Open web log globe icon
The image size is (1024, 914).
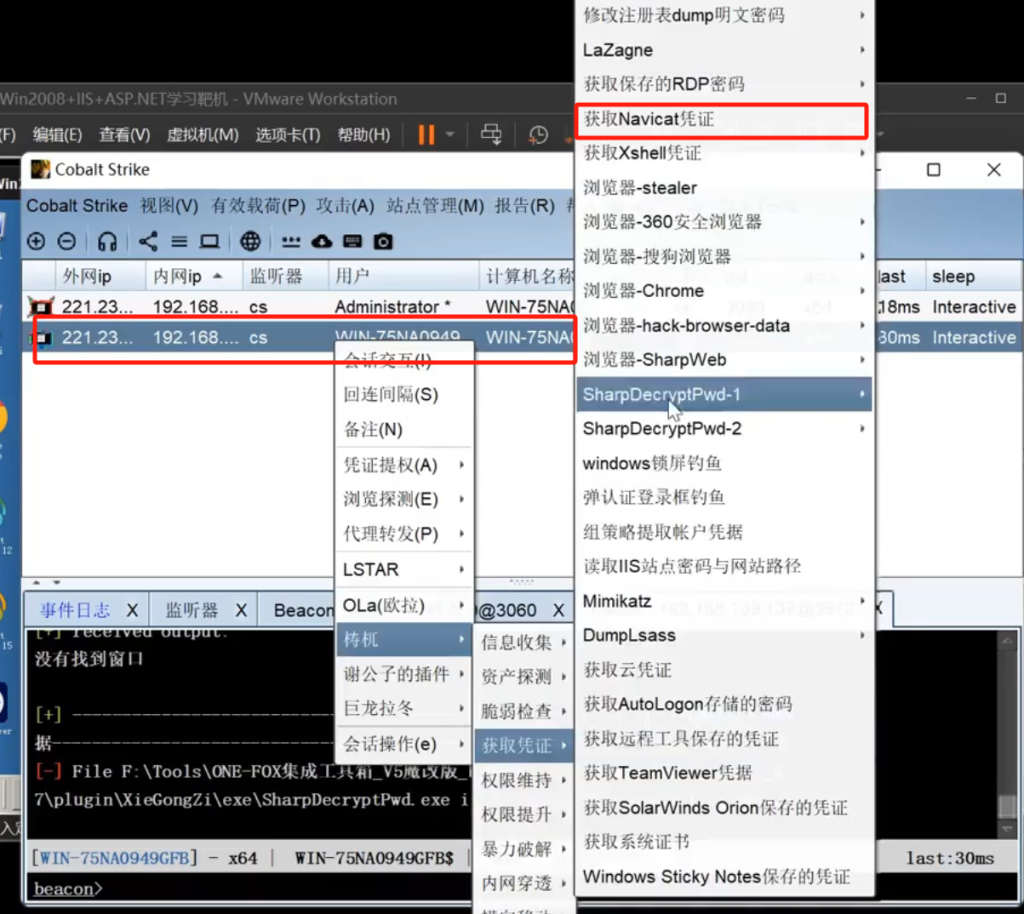pos(250,242)
